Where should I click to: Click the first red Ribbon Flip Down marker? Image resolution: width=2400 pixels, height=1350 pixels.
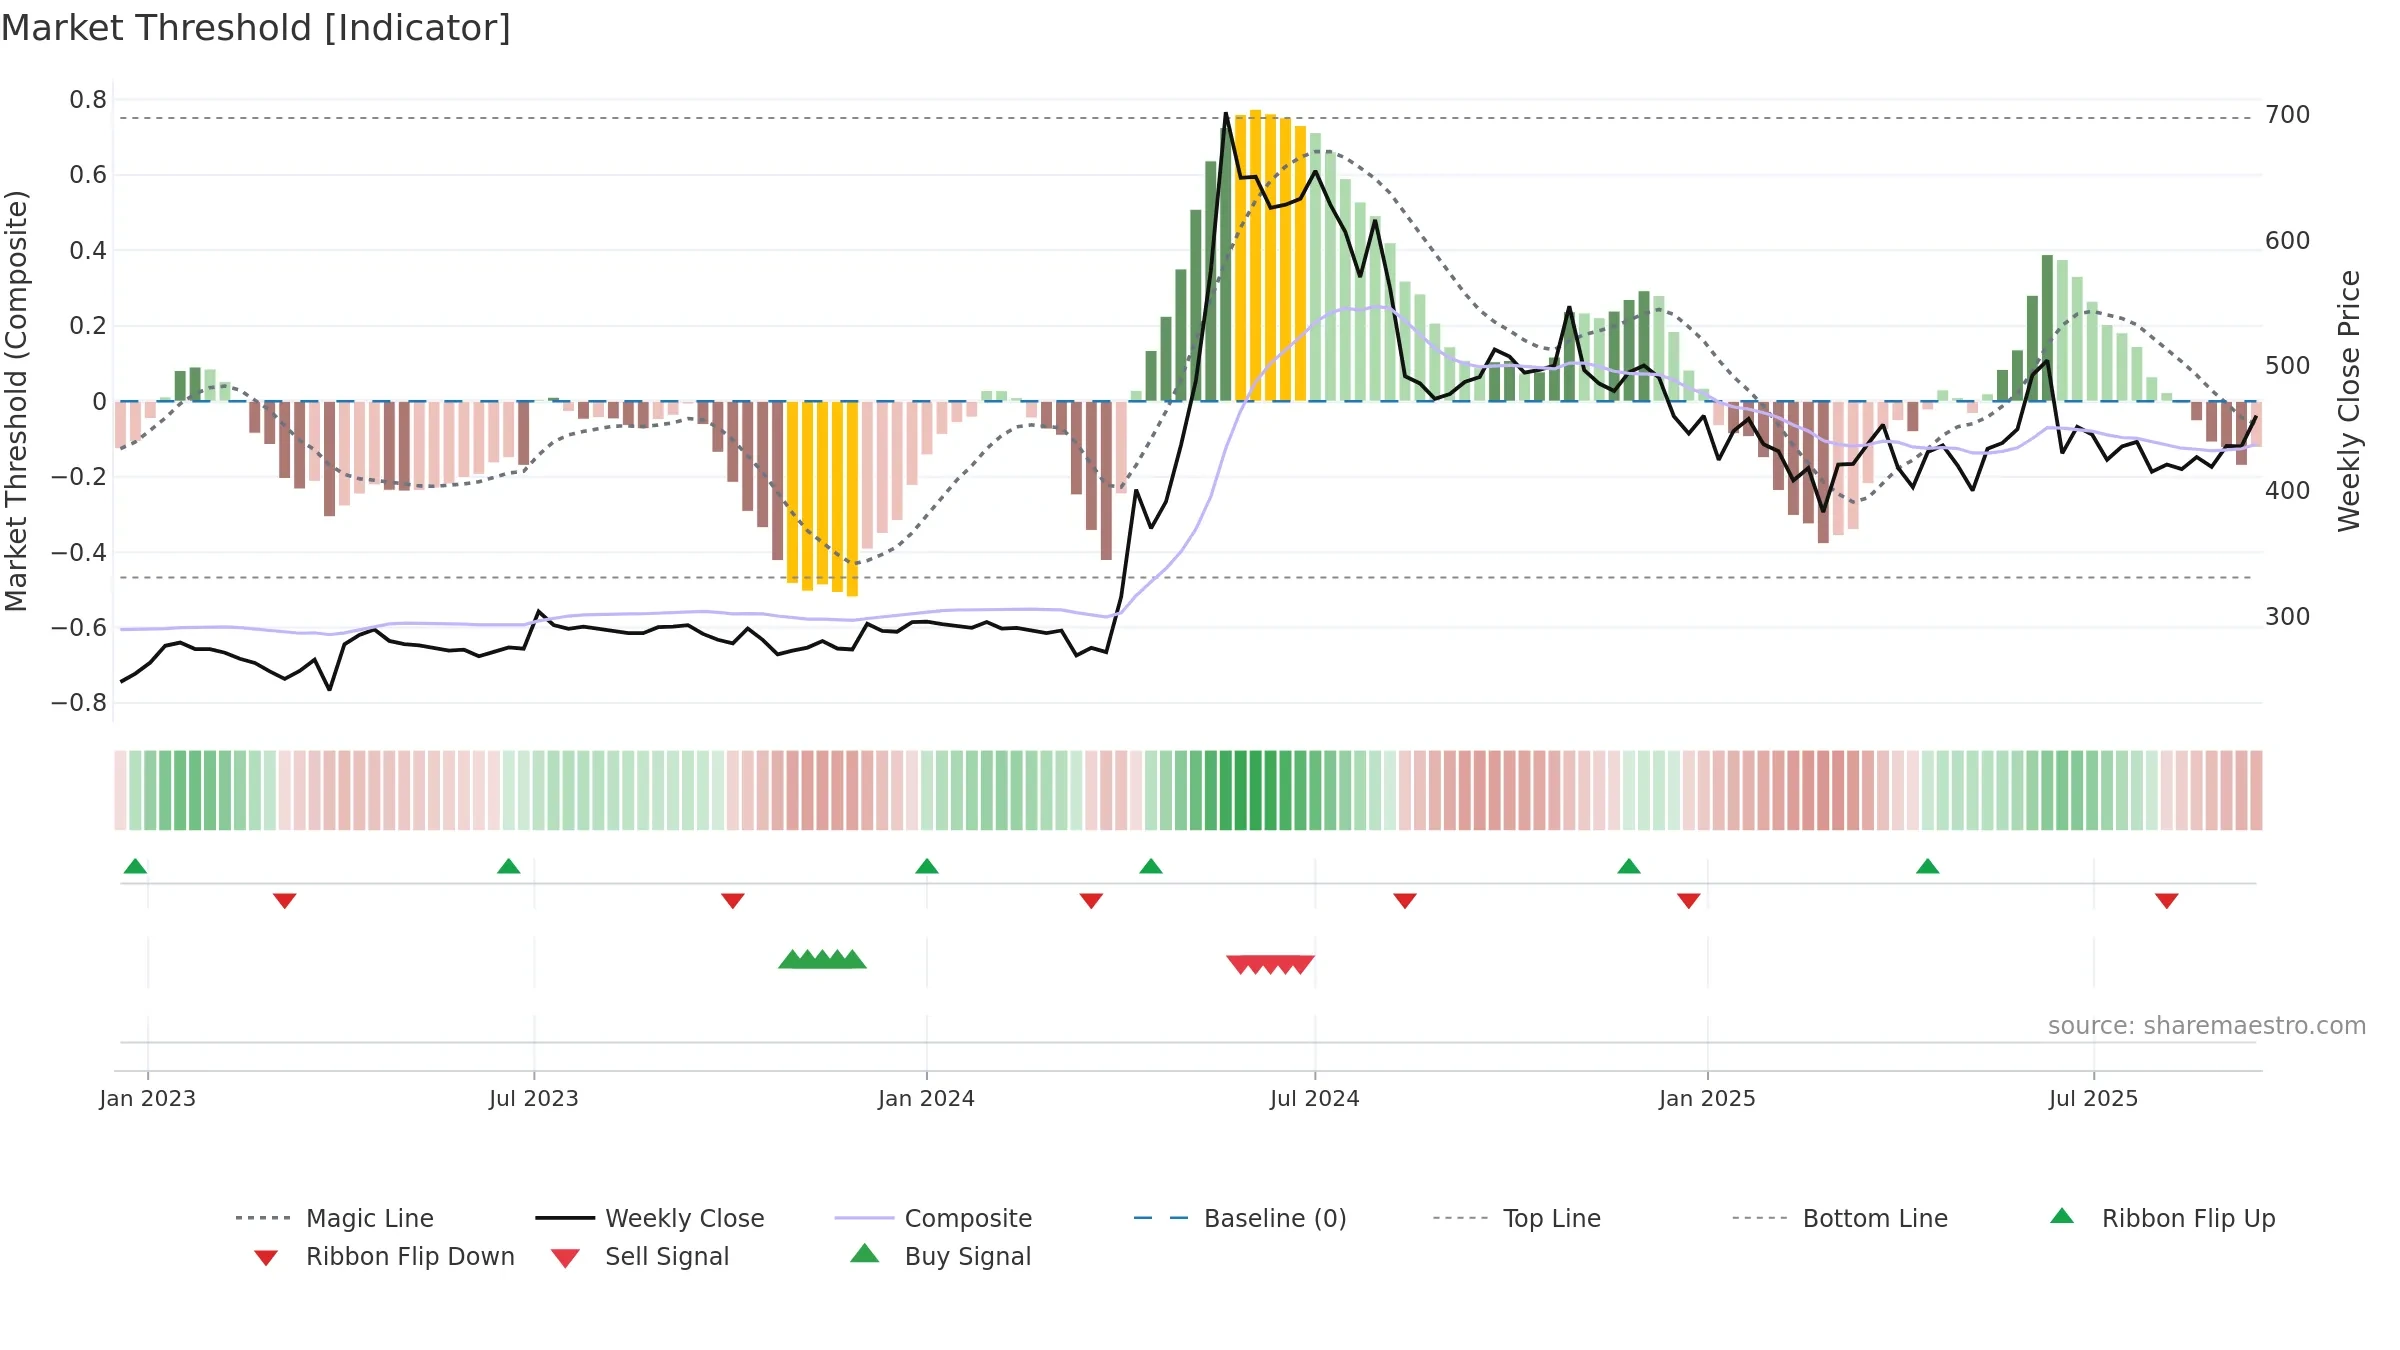[285, 901]
